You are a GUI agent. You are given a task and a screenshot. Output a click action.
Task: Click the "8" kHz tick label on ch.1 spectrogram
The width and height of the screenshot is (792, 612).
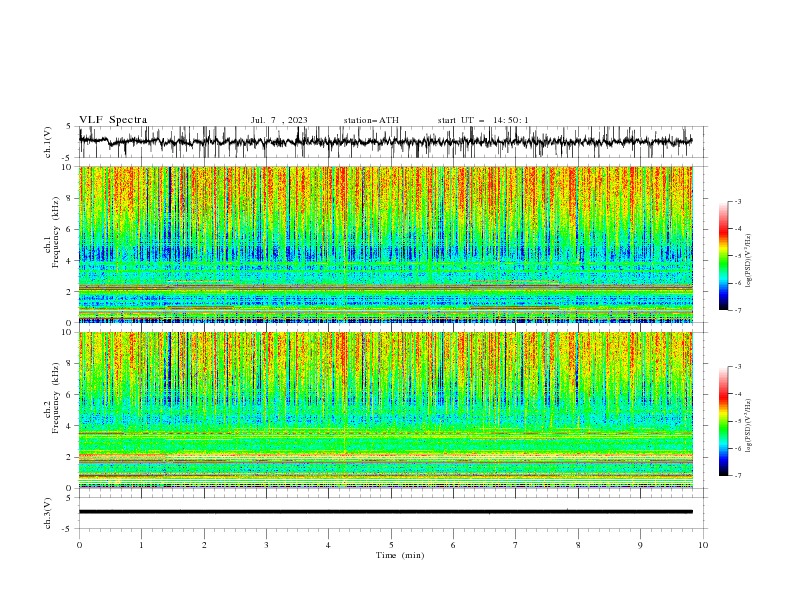pos(70,198)
